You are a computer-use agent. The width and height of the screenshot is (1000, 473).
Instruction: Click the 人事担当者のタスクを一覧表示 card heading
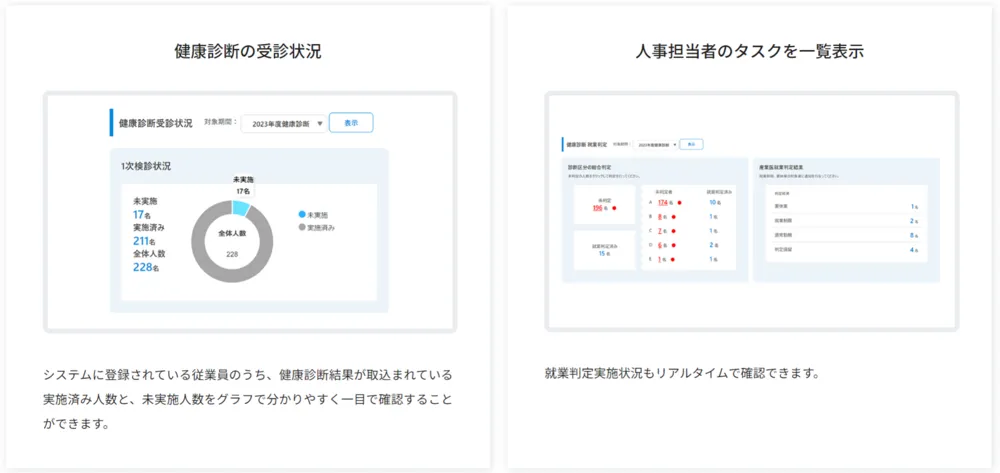pyautogui.click(x=749, y=52)
